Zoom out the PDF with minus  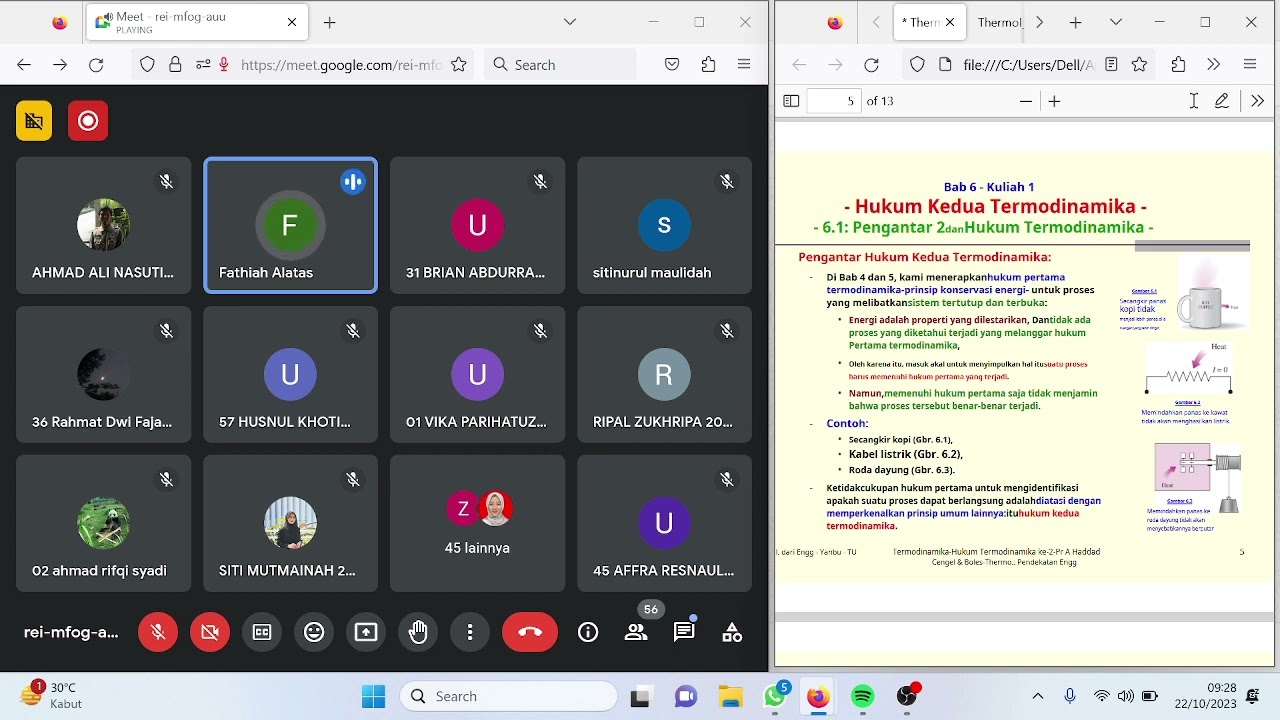click(1025, 101)
